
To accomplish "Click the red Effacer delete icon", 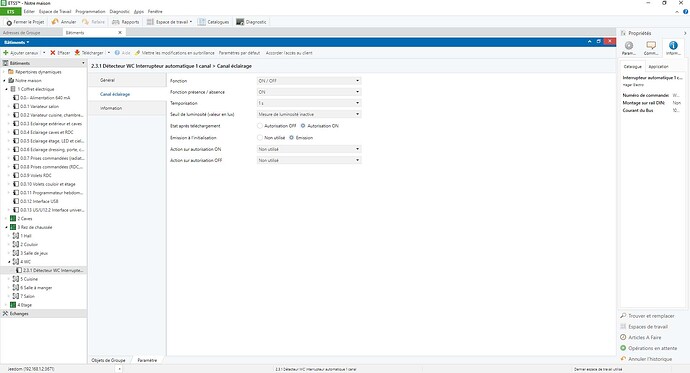I will (x=53, y=53).
